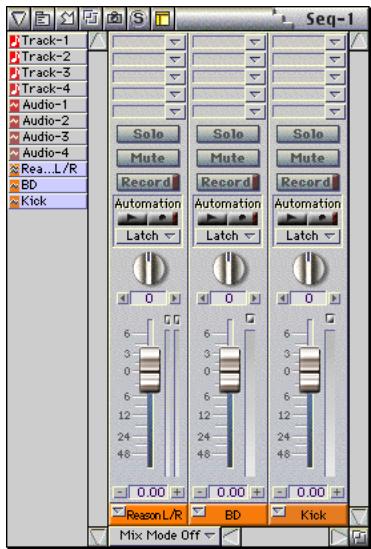The image size is (371, 549).
Task: Select Audio-1 in the track list
Action: click(48, 105)
